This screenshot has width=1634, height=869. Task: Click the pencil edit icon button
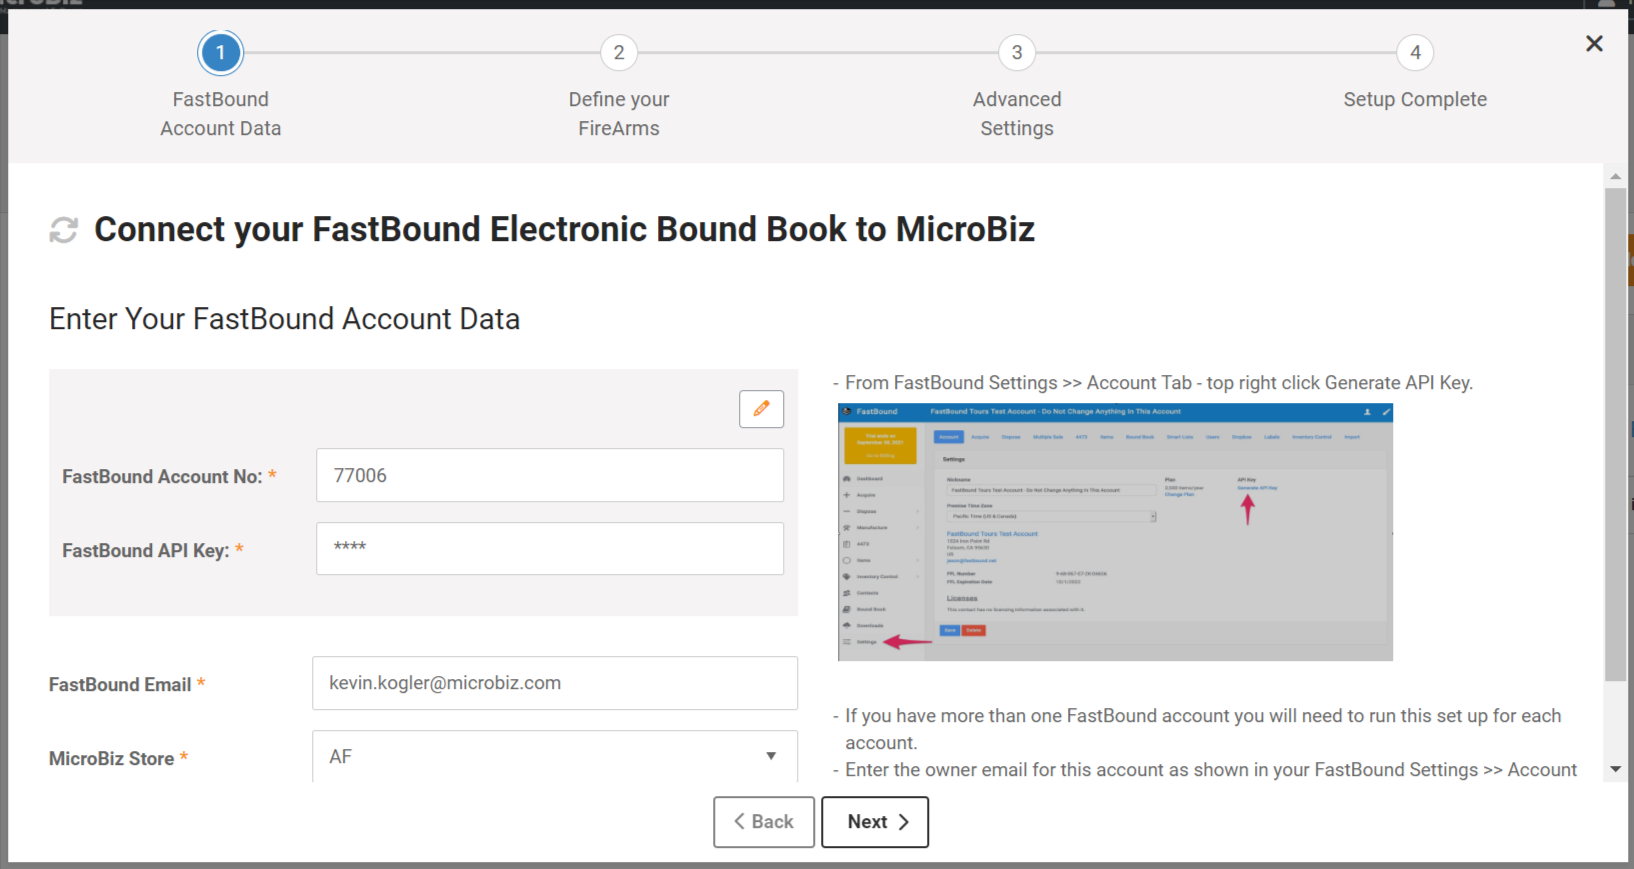click(761, 409)
